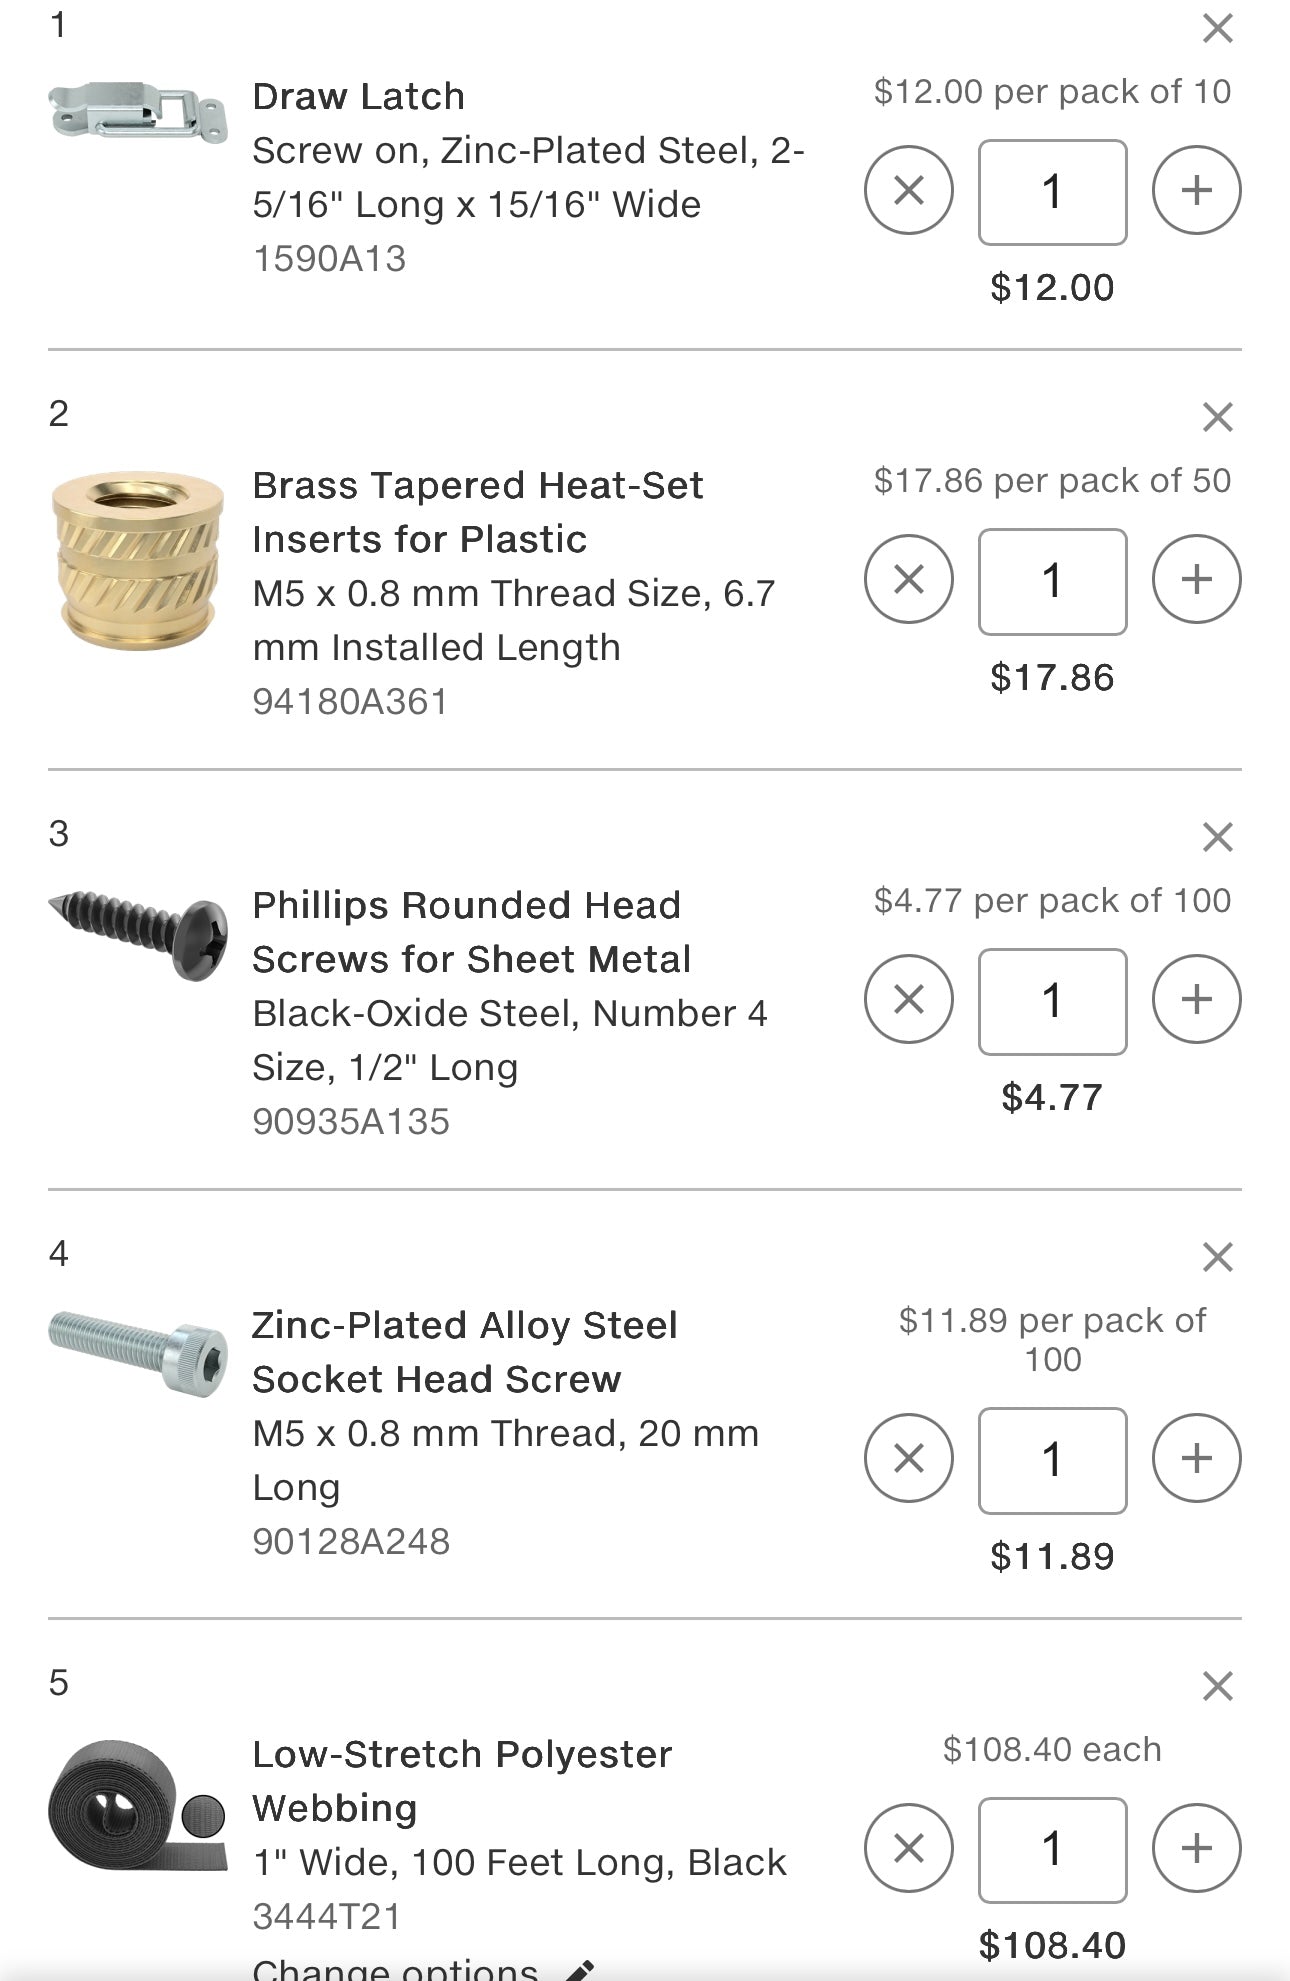
Task: Add another Low-Stretch Polyester Webbing roll
Action: coord(1196,1848)
